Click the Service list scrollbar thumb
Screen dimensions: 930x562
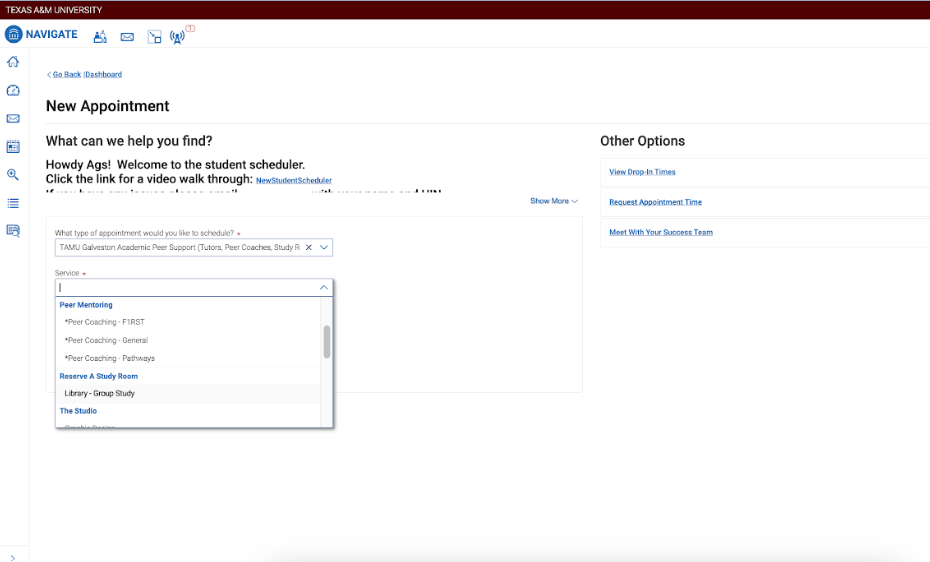327,342
